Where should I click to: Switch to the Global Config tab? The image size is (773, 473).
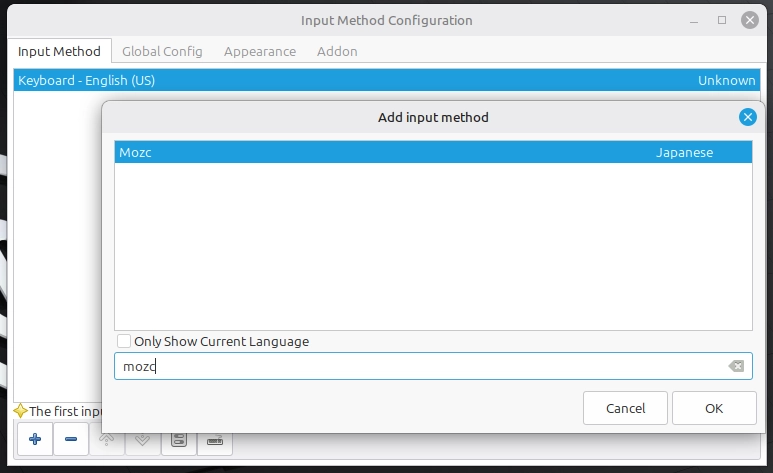(162, 51)
